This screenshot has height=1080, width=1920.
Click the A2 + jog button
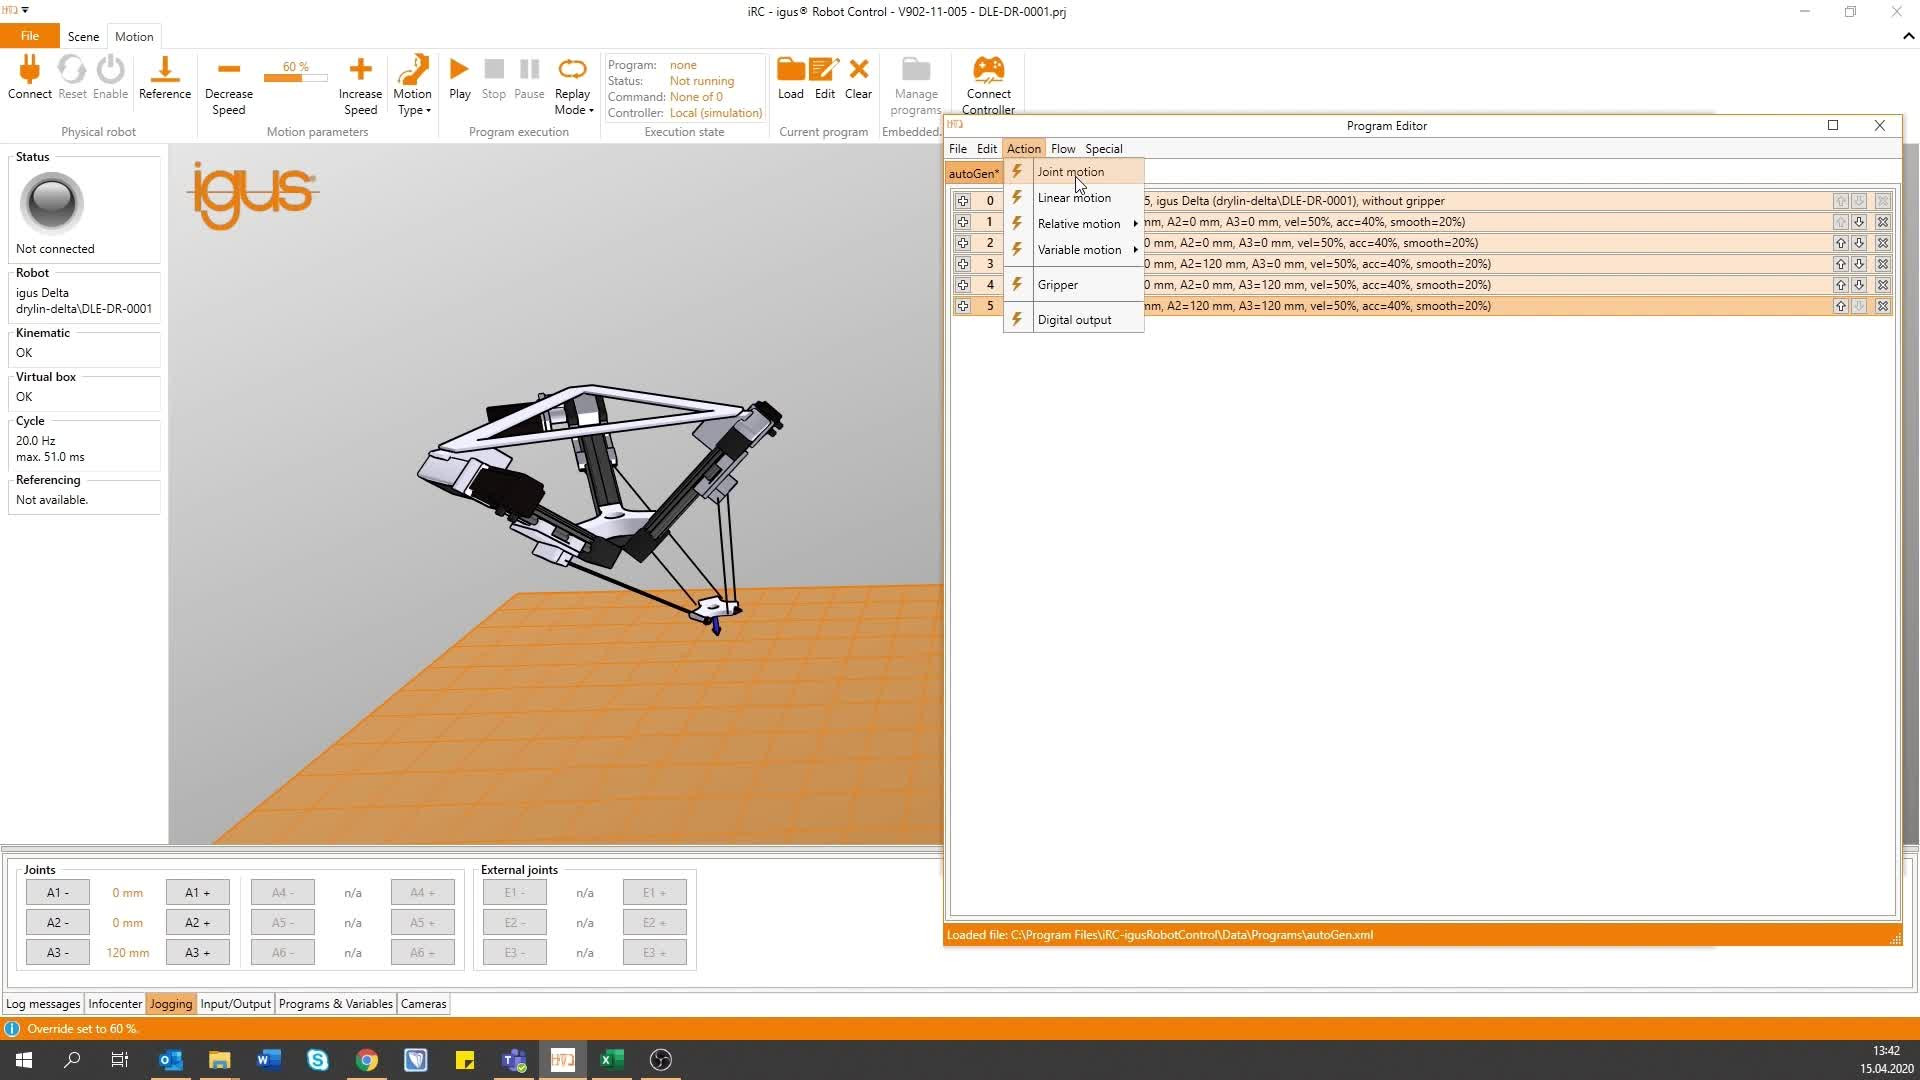coord(198,923)
